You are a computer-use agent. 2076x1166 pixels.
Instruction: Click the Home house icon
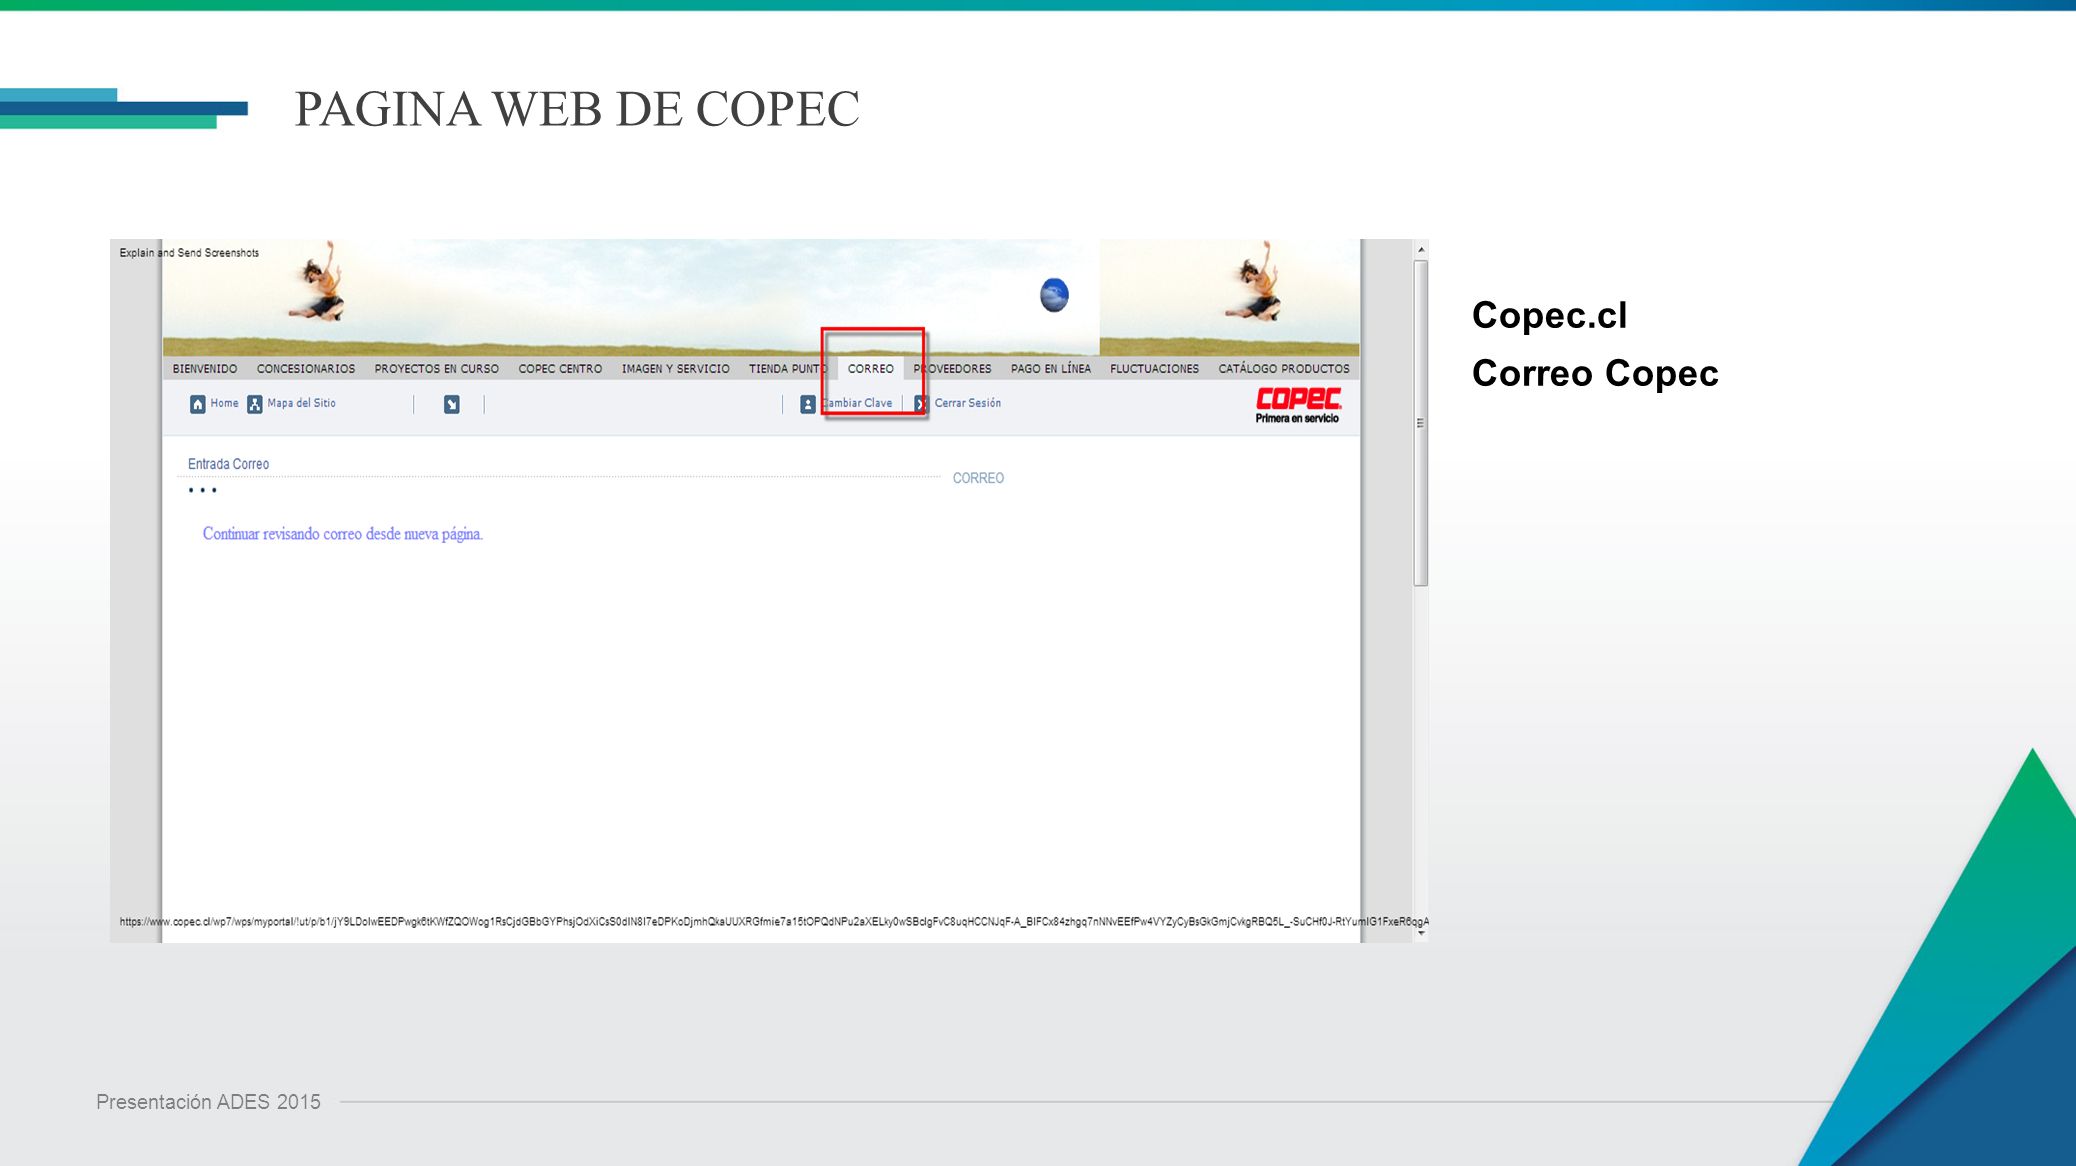198,404
